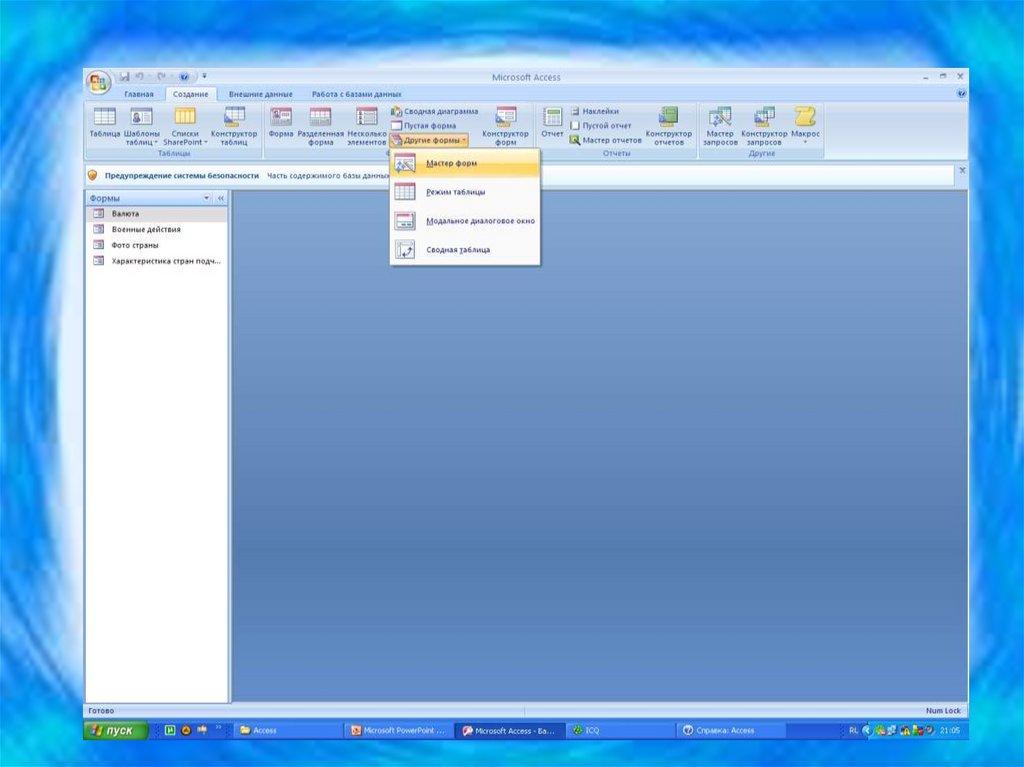The width and height of the screenshot is (1024, 767).
Task: Click the пуск Start button
Action: [115, 731]
